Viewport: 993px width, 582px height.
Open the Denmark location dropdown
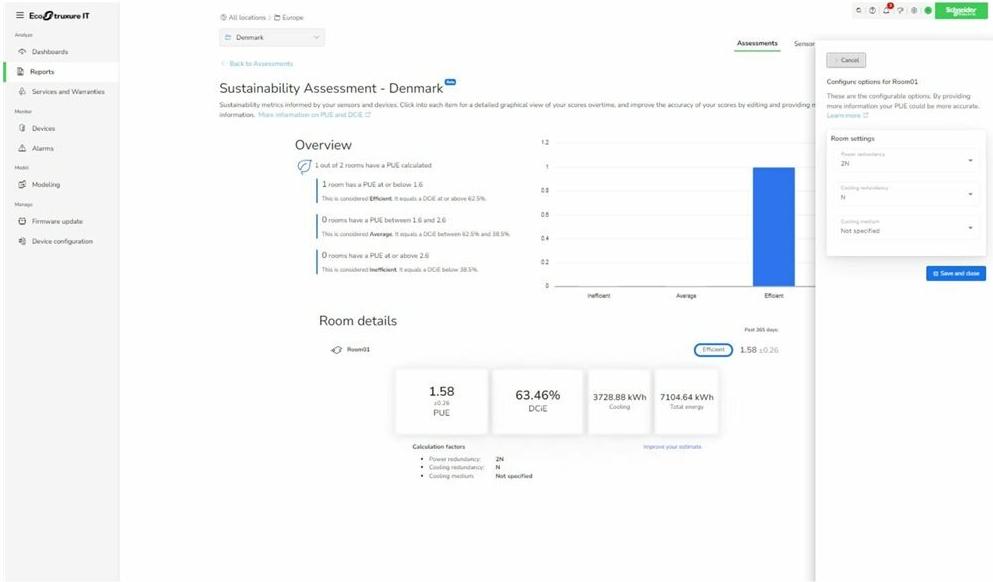click(x=272, y=37)
